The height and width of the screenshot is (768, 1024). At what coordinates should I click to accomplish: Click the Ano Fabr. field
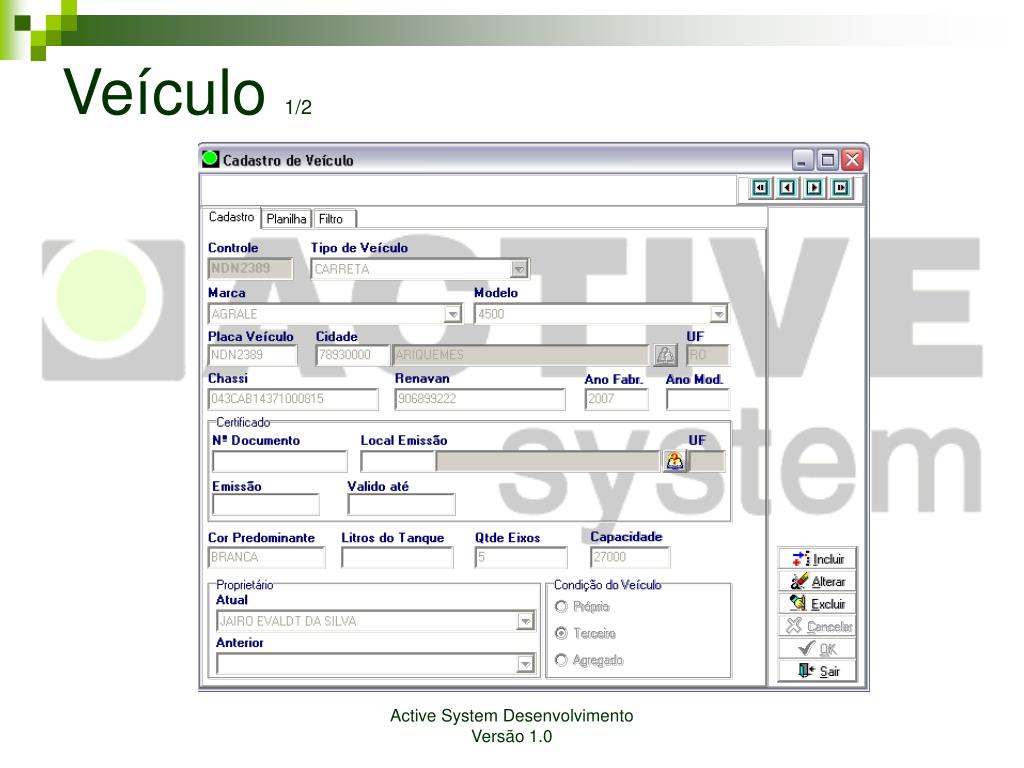click(616, 399)
